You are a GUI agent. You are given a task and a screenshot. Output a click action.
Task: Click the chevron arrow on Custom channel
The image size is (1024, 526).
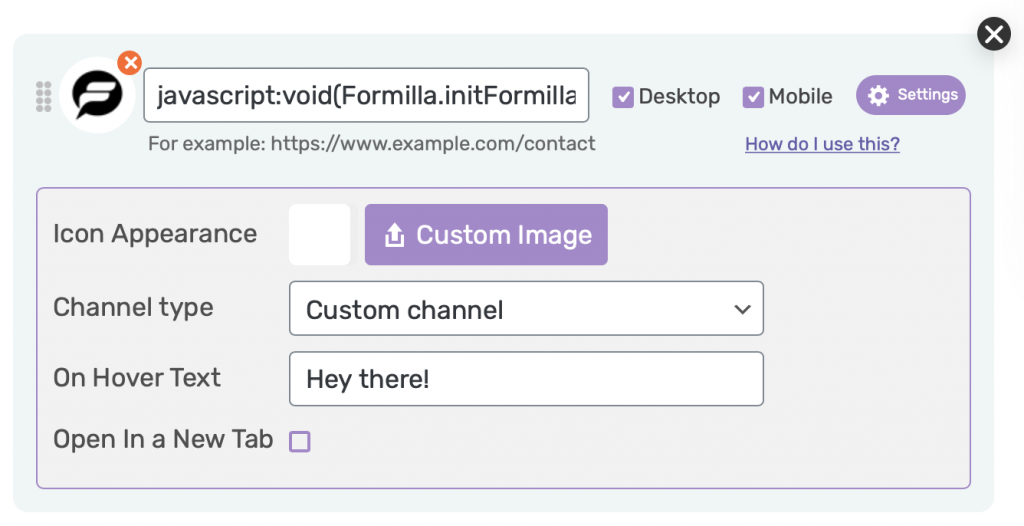(x=742, y=309)
